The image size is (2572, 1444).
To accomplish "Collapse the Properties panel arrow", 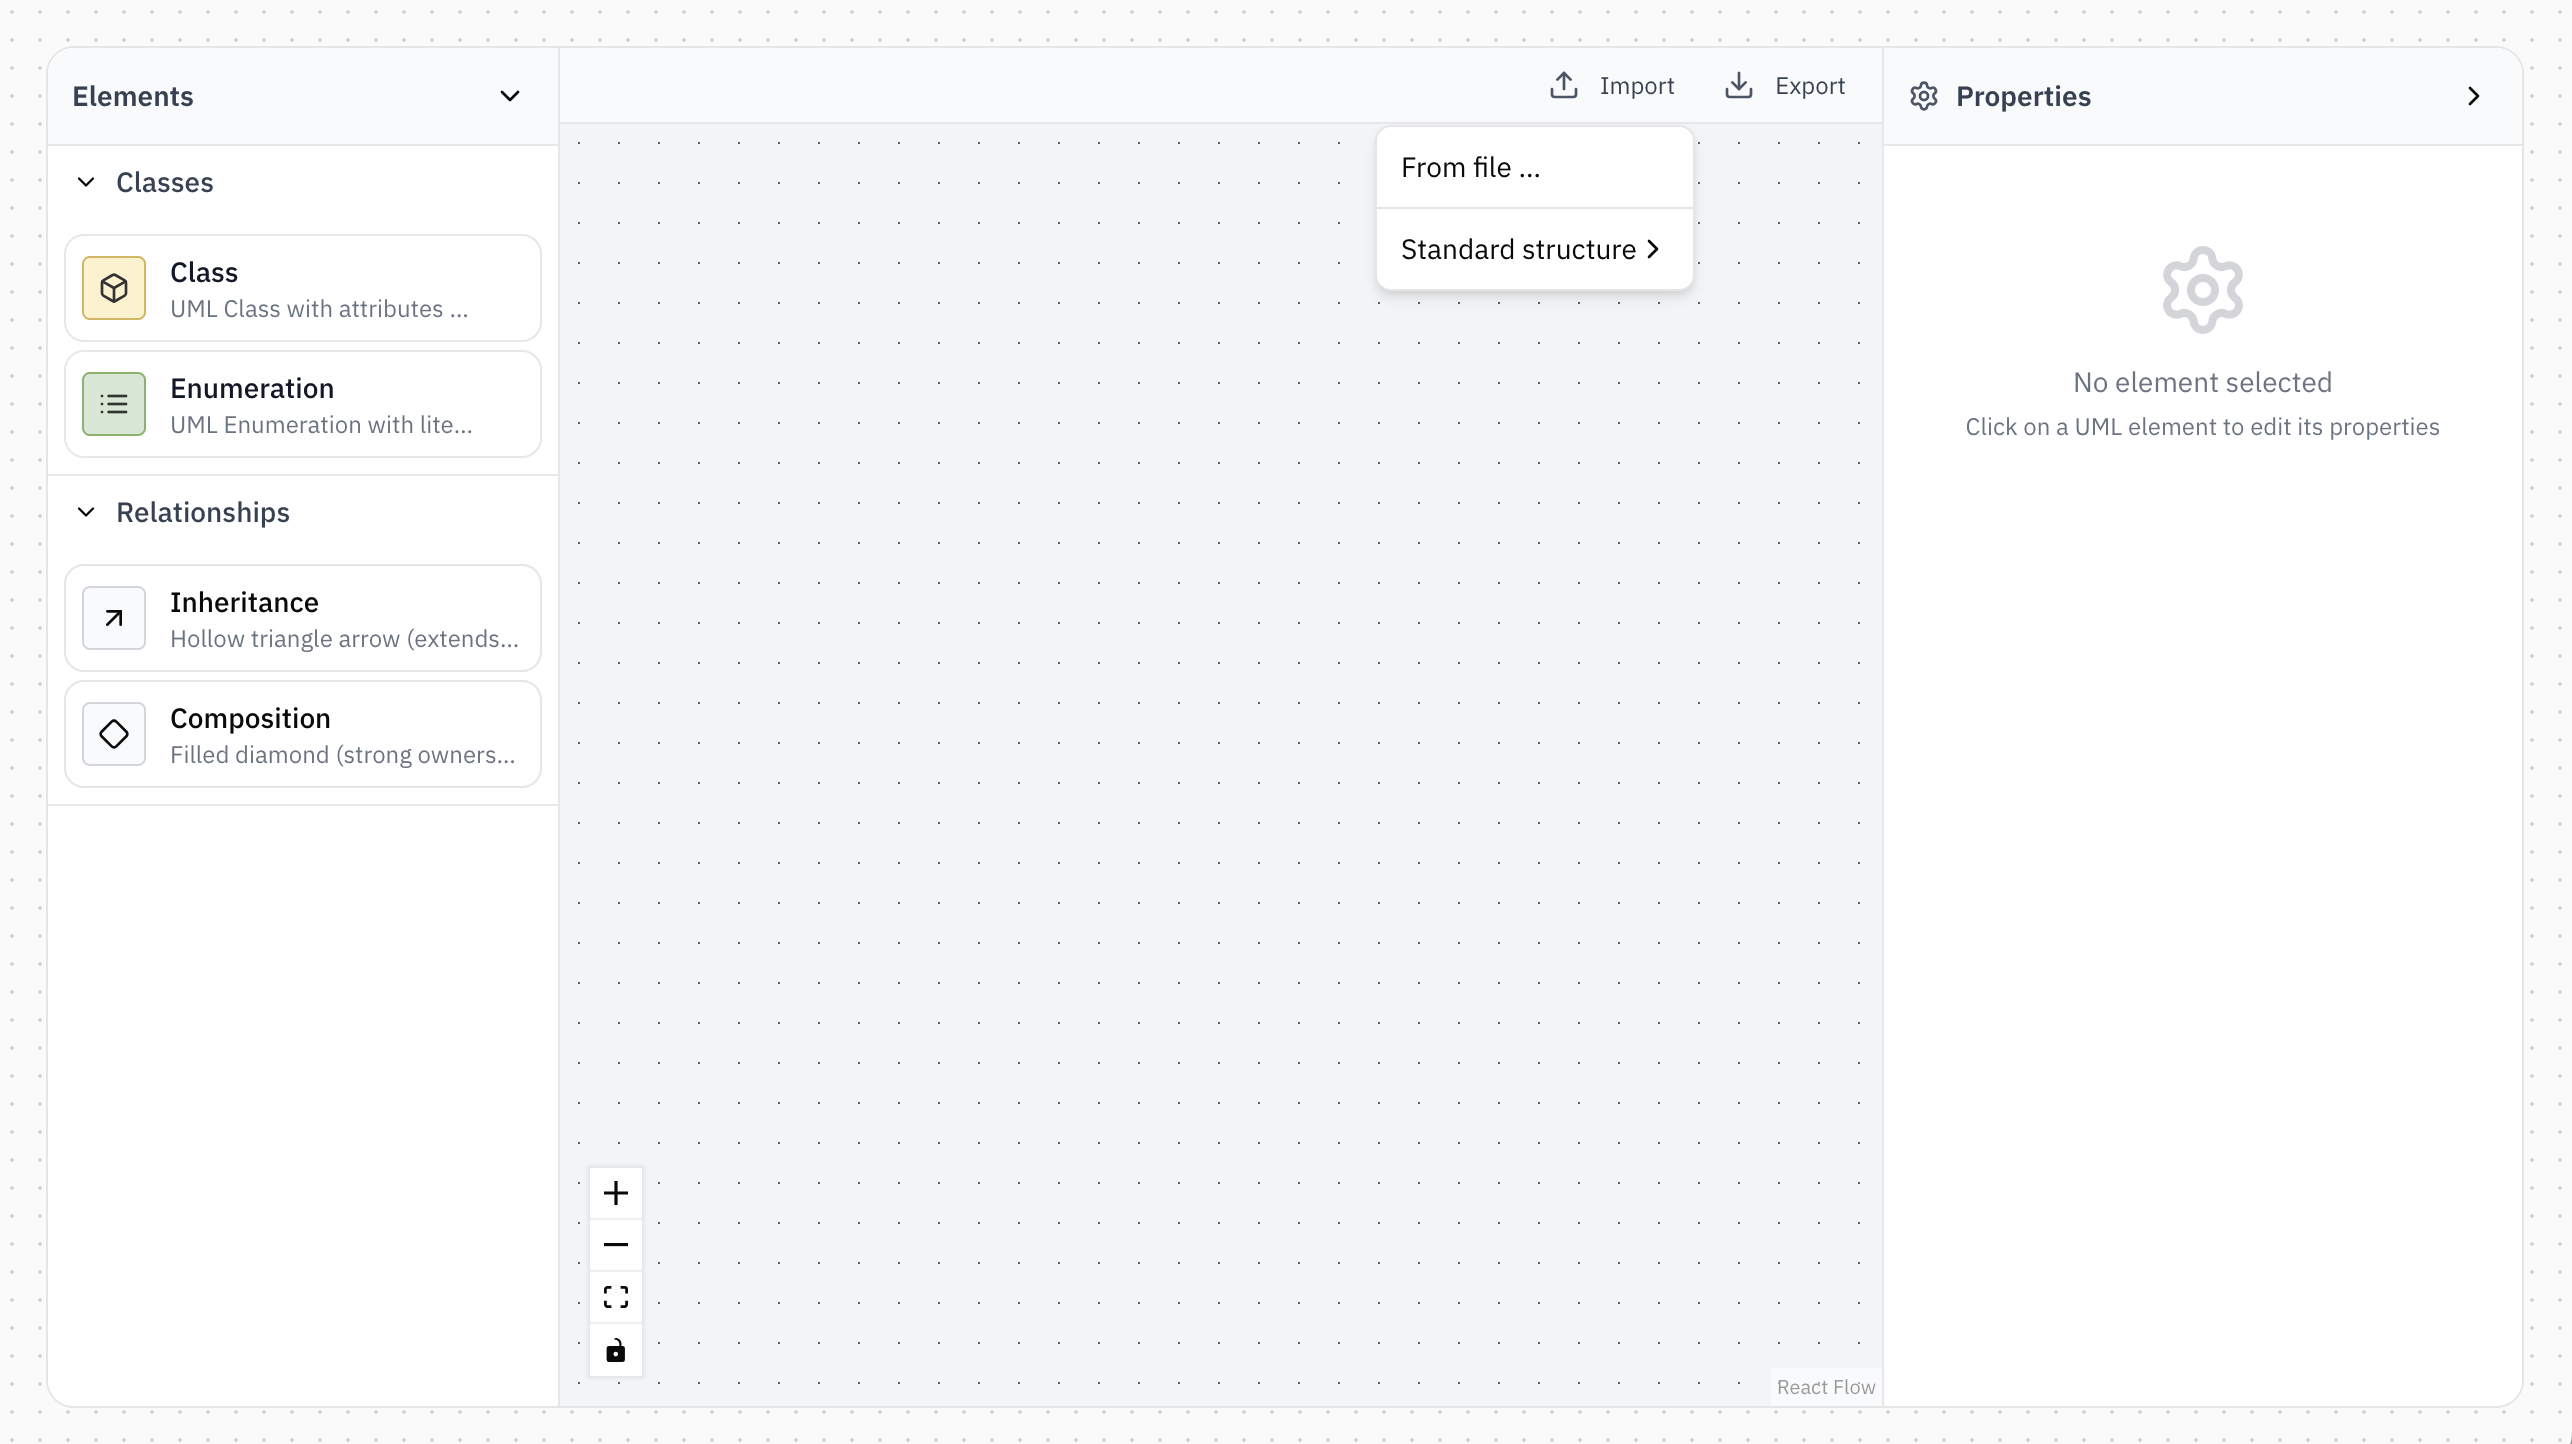I will click(x=2474, y=96).
